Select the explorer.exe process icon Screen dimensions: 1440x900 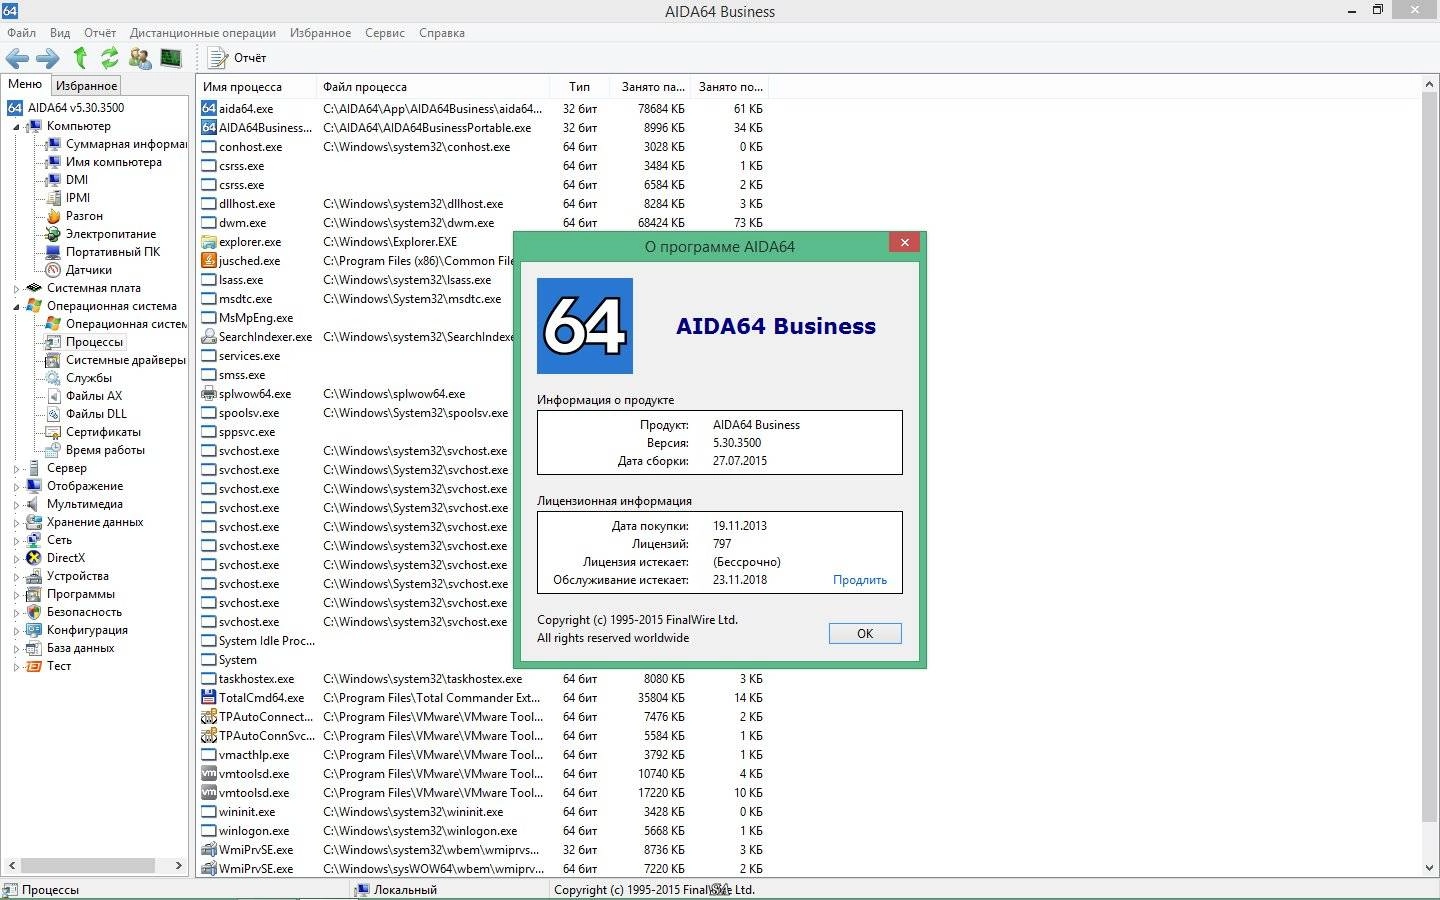tap(209, 241)
